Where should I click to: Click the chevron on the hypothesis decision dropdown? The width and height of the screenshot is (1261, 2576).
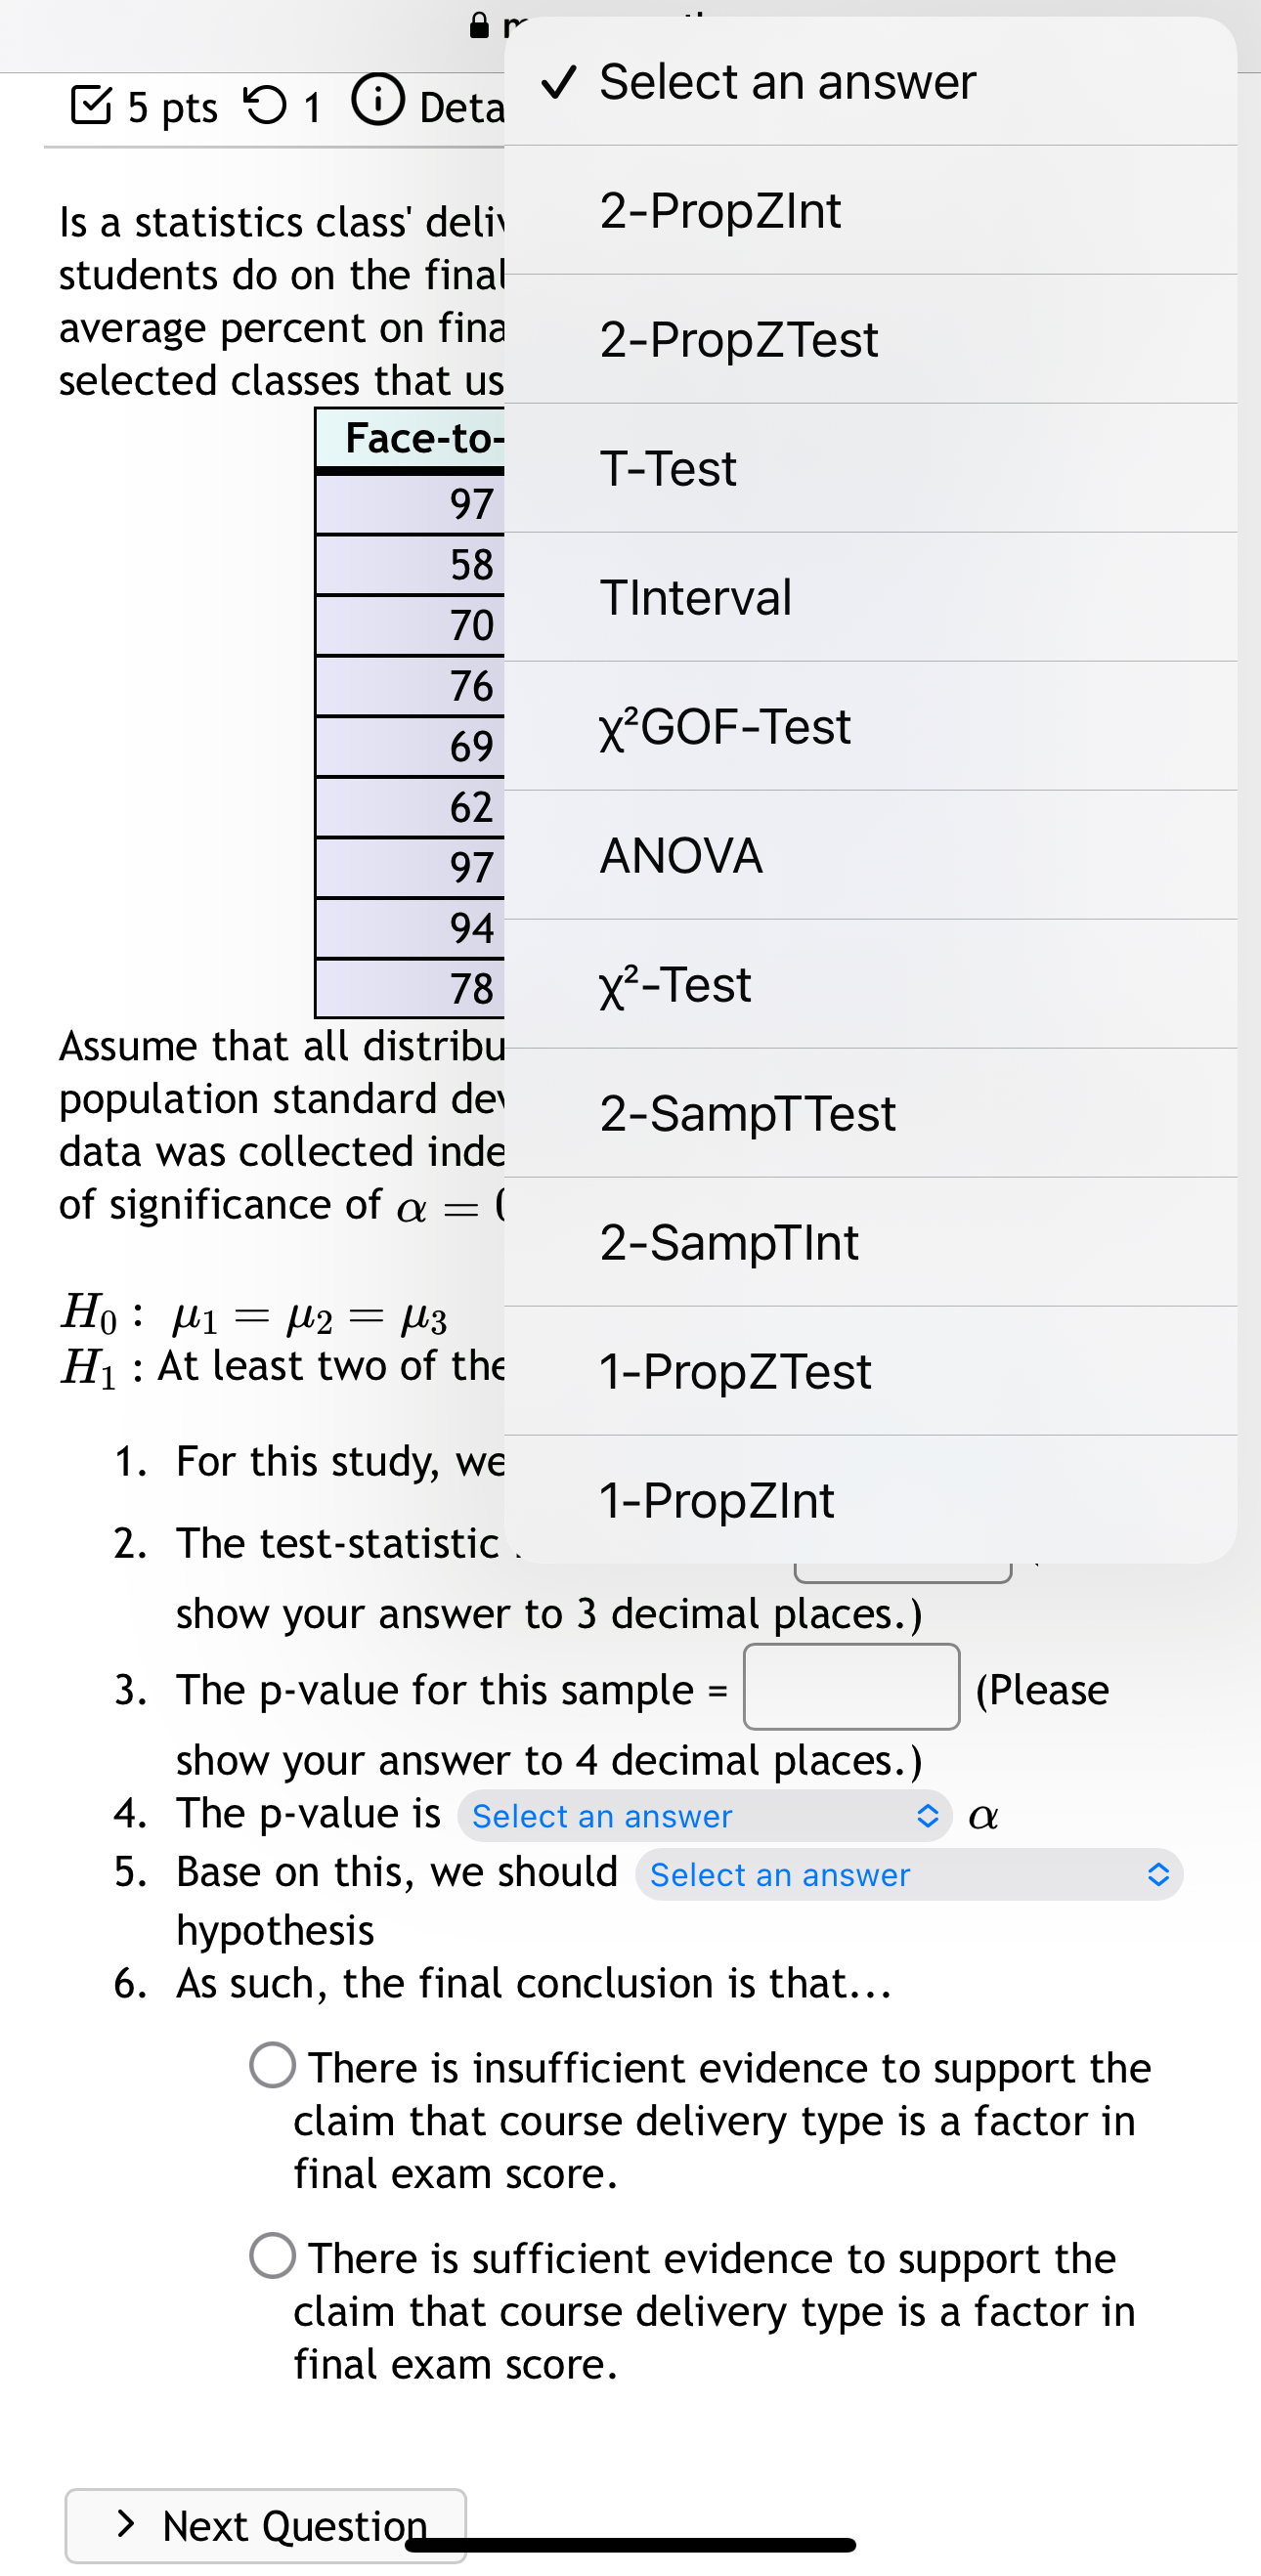pos(1158,1874)
